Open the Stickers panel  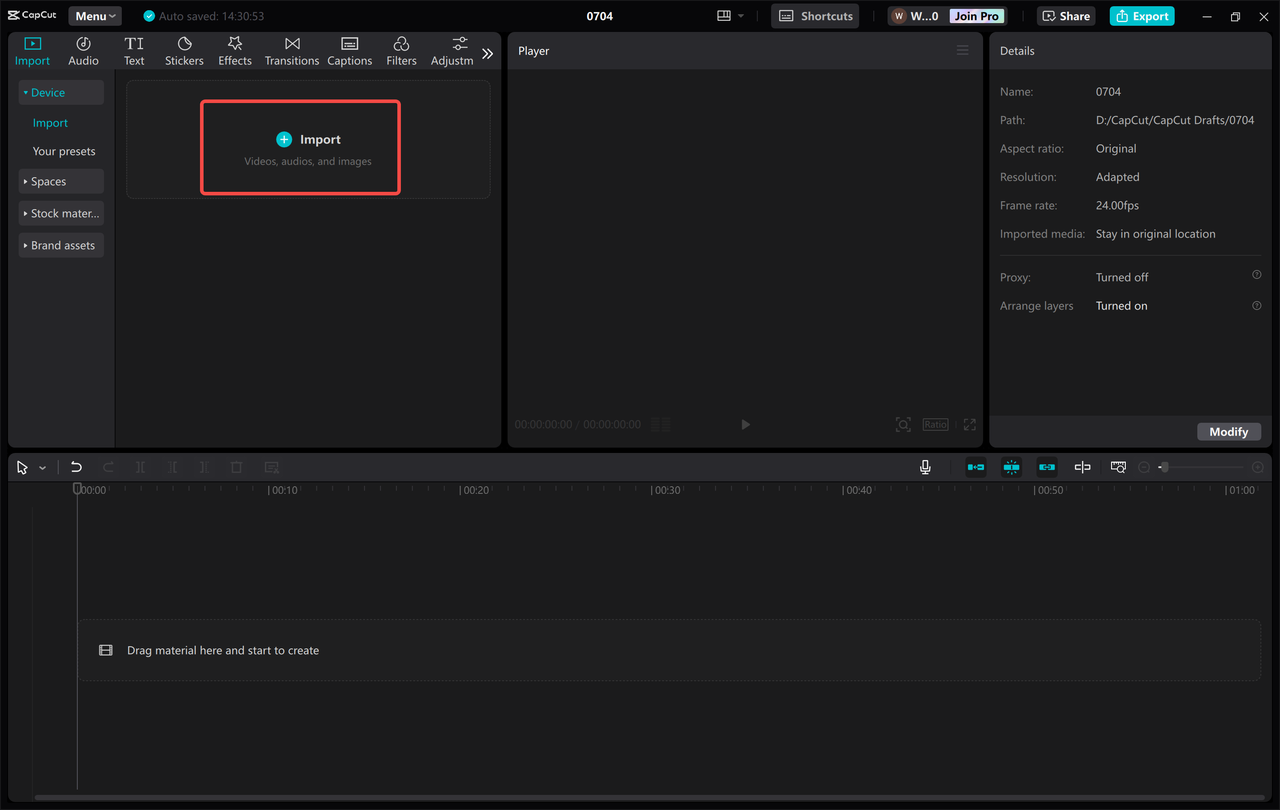[184, 50]
